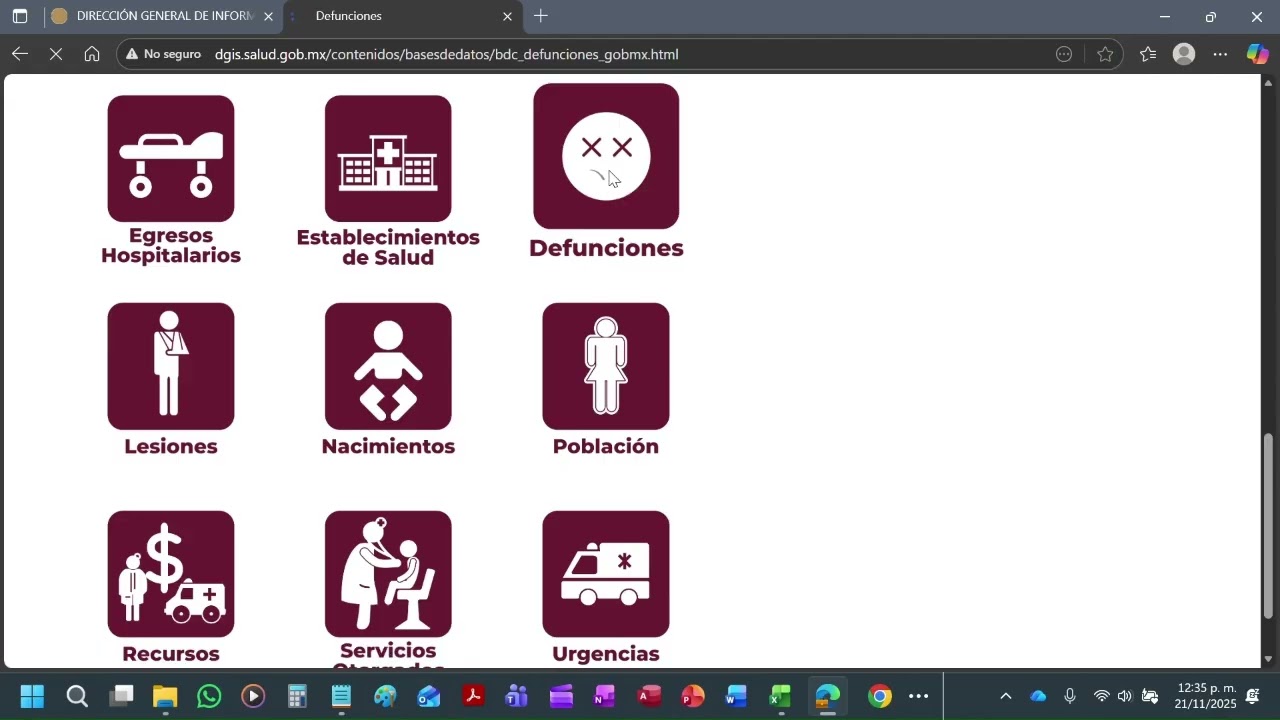The width and height of the screenshot is (1280, 720).
Task: Show more taskbar apps overflow
Action: pyautogui.click(x=919, y=696)
